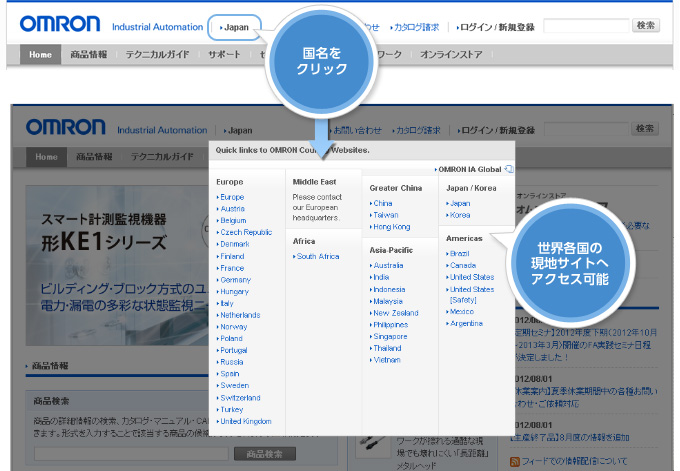Select Finland in the Europe list
680x471 pixels.
[230, 256]
